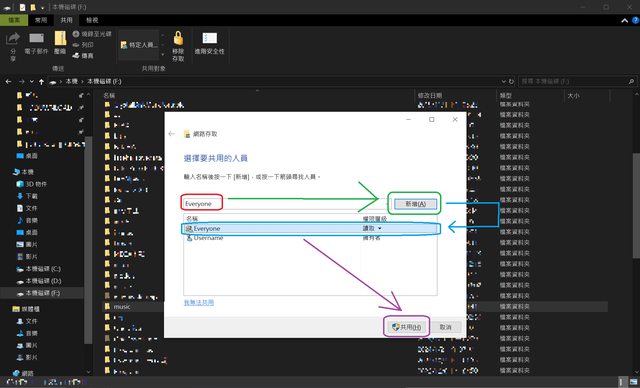This screenshot has width=640, height=388.
Task: Go up one folder with the up arrow
Action: pyautogui.click(x=41, y=82)
